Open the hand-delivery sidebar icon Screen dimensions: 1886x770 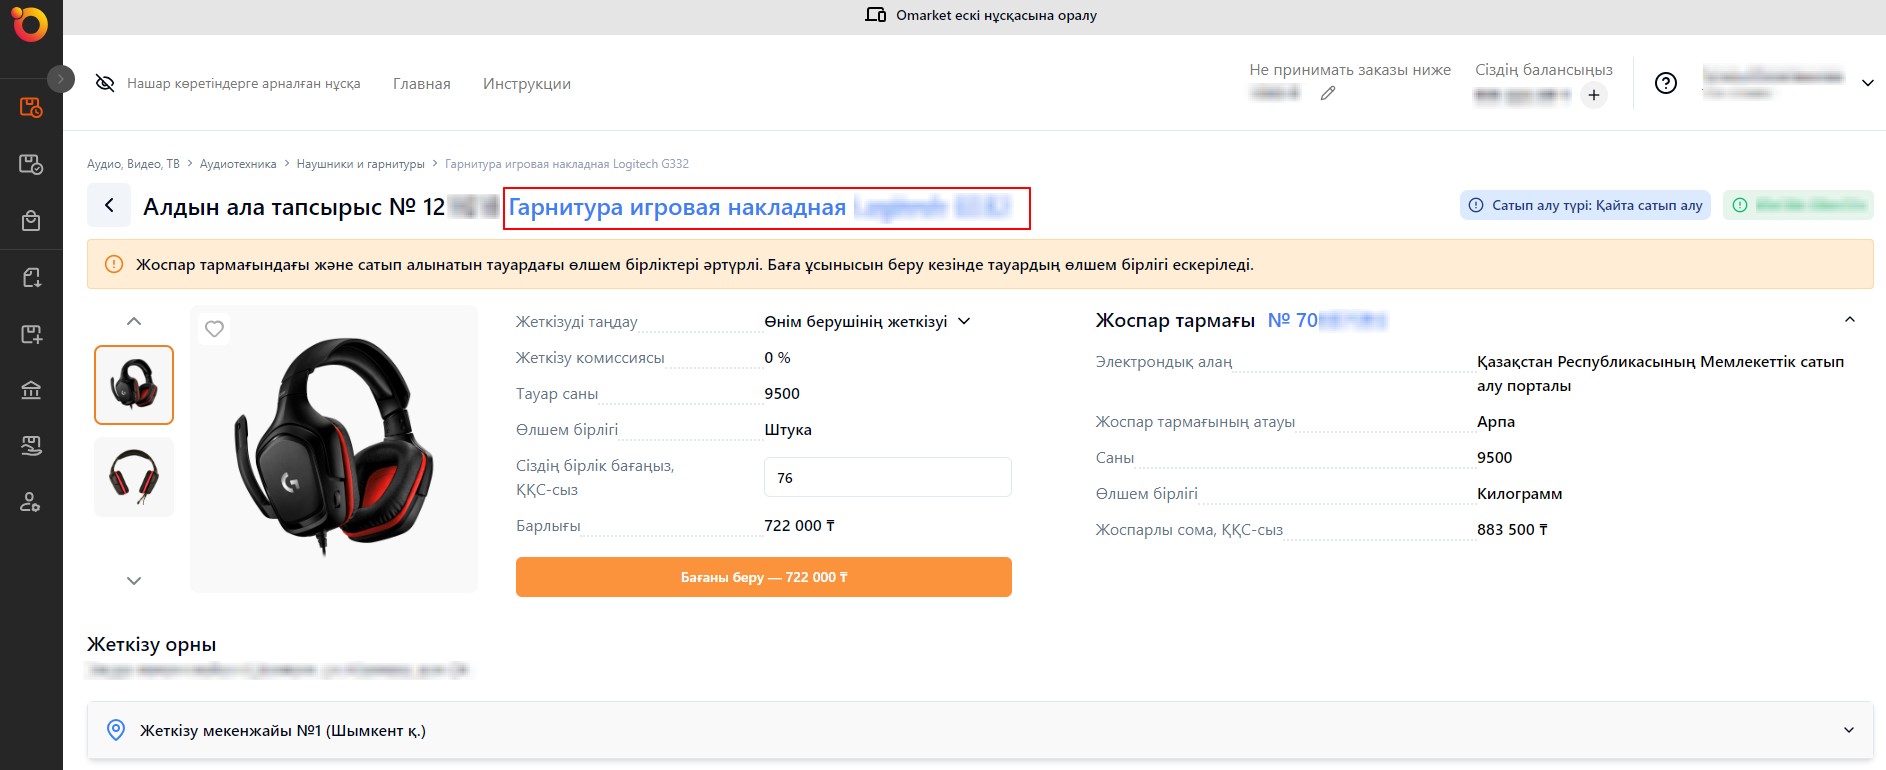[31, 446]
